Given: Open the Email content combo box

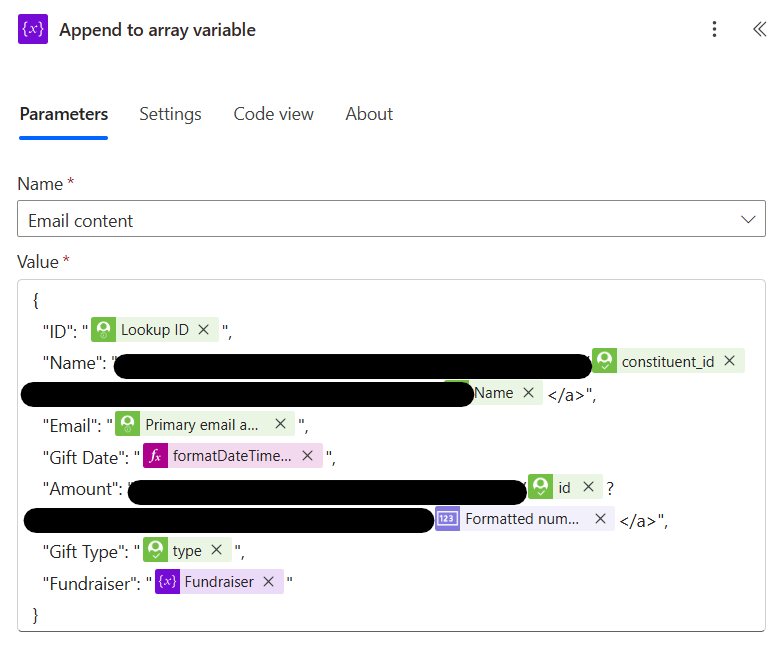Looking at the screenshot, I should [391, 219].
